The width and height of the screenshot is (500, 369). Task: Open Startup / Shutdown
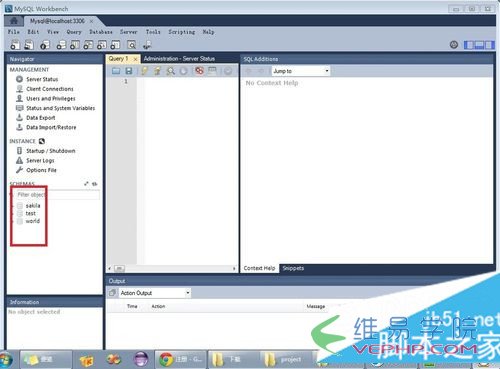pyautogui.click(x=51, y=151)
